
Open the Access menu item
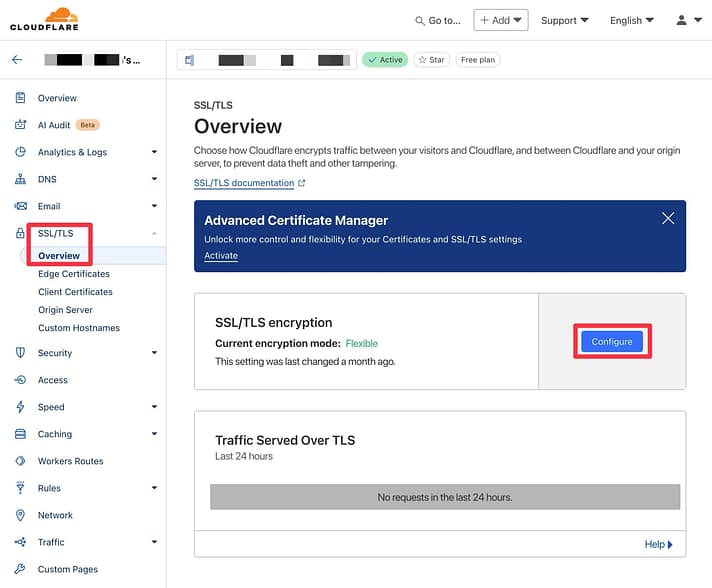point(53,380)
